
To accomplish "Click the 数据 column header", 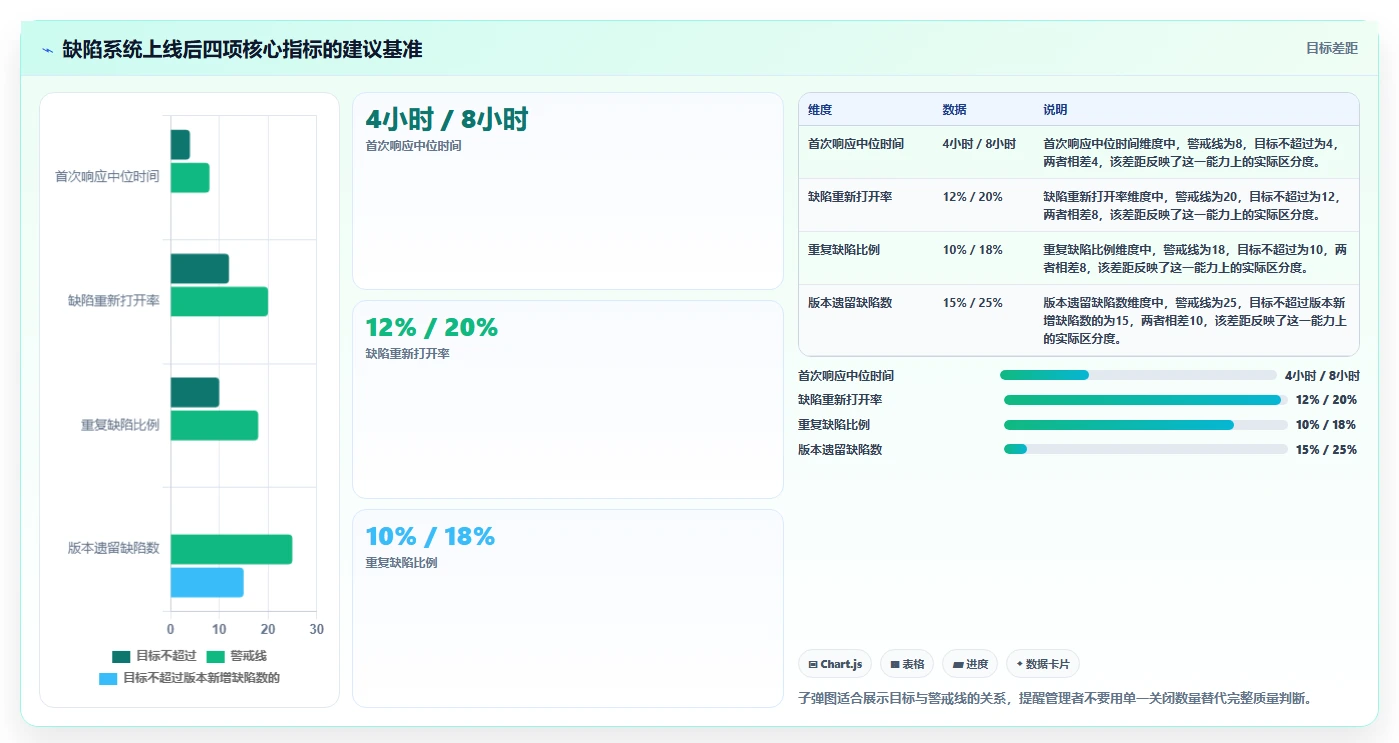I will pyautogui.click(x=954, y=110).
